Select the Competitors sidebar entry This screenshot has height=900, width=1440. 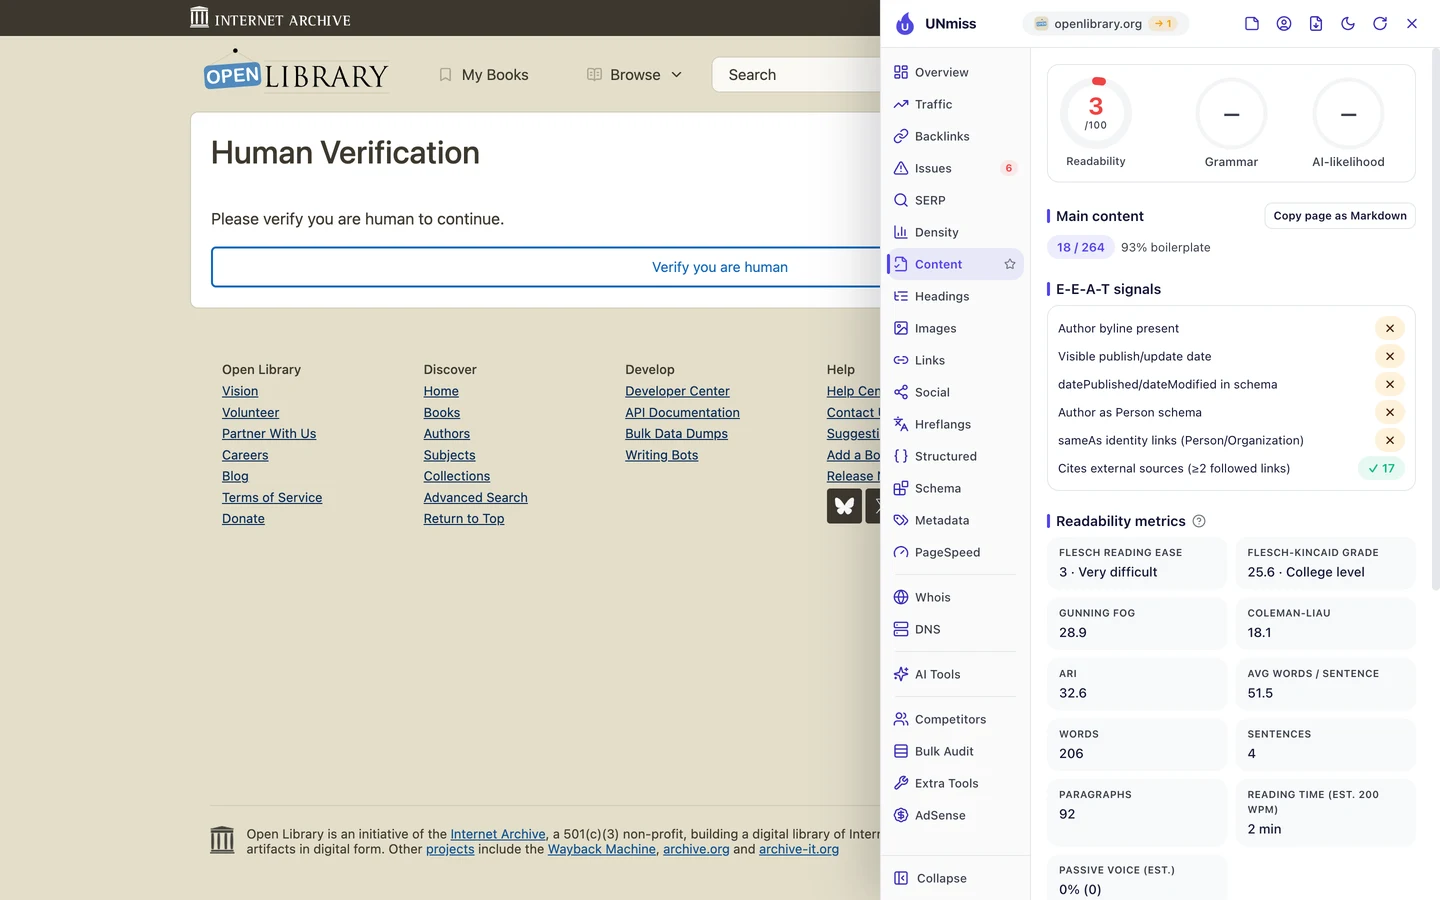pyautogui.click(x=955, y=719)
